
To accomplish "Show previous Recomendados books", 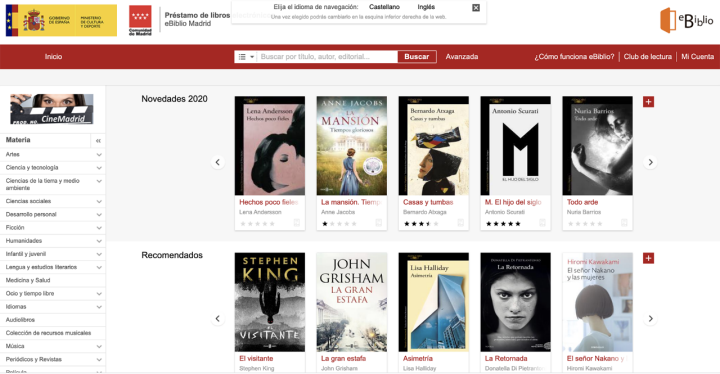I will [218, 318].
